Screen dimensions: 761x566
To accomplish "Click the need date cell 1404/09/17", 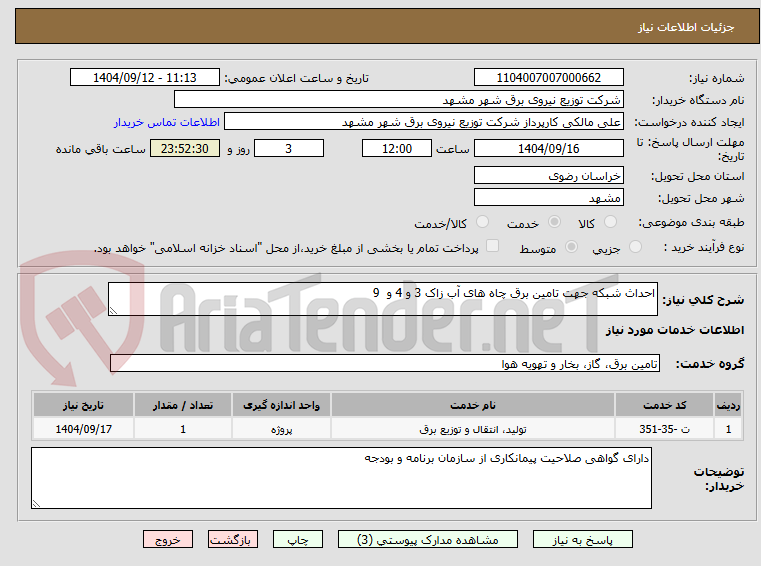I will (x=83, y=429).
